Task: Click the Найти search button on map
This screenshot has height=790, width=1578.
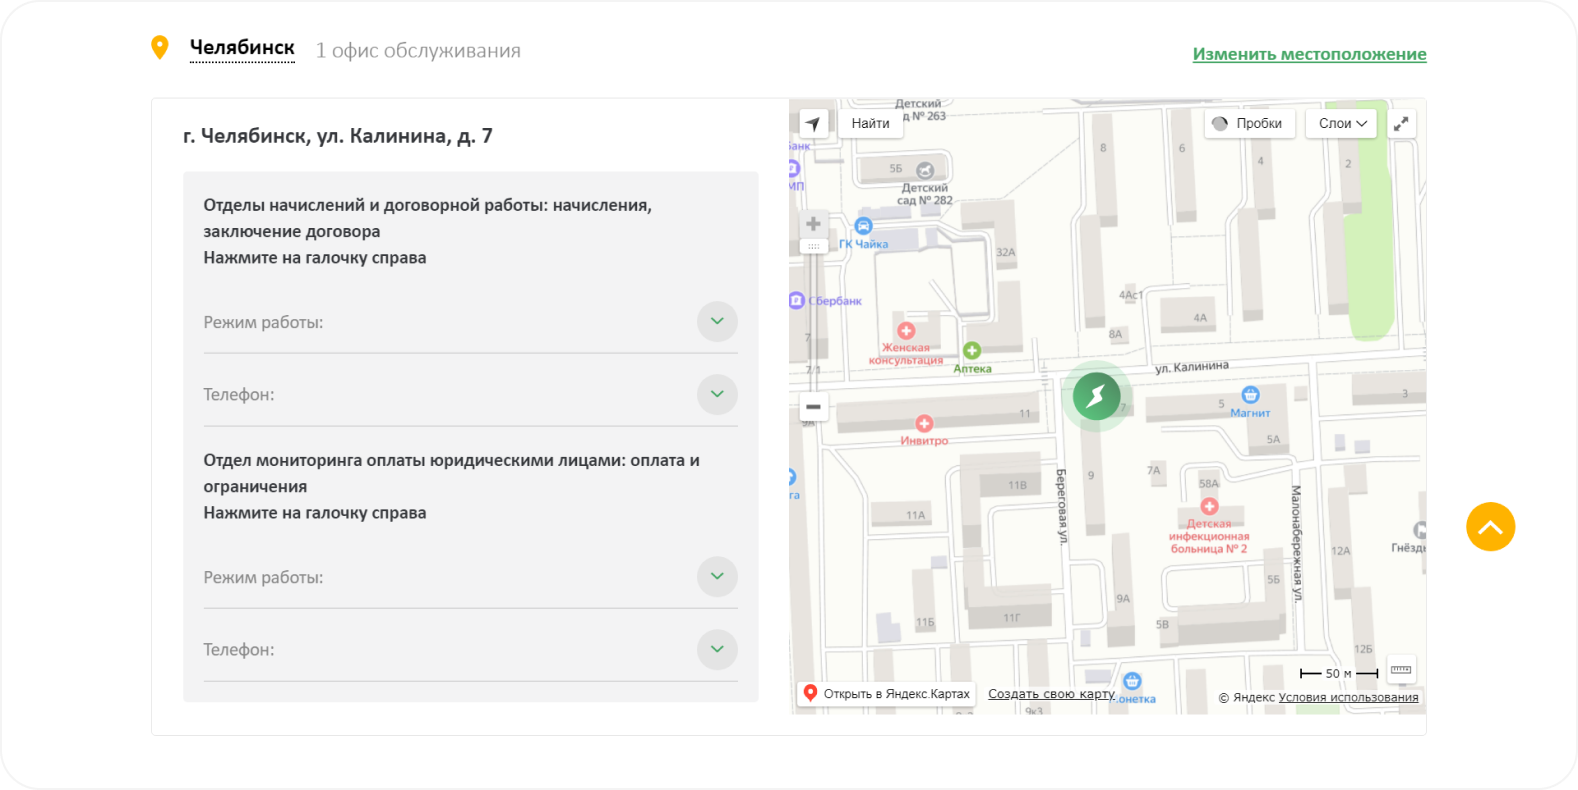Action: (870, 123)
